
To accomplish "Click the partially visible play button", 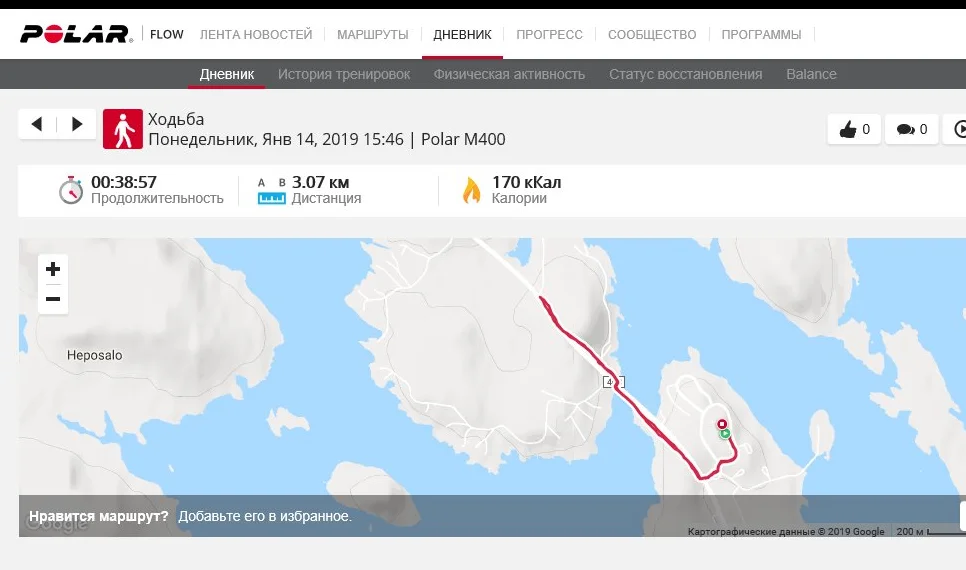I will click(958, 129).
